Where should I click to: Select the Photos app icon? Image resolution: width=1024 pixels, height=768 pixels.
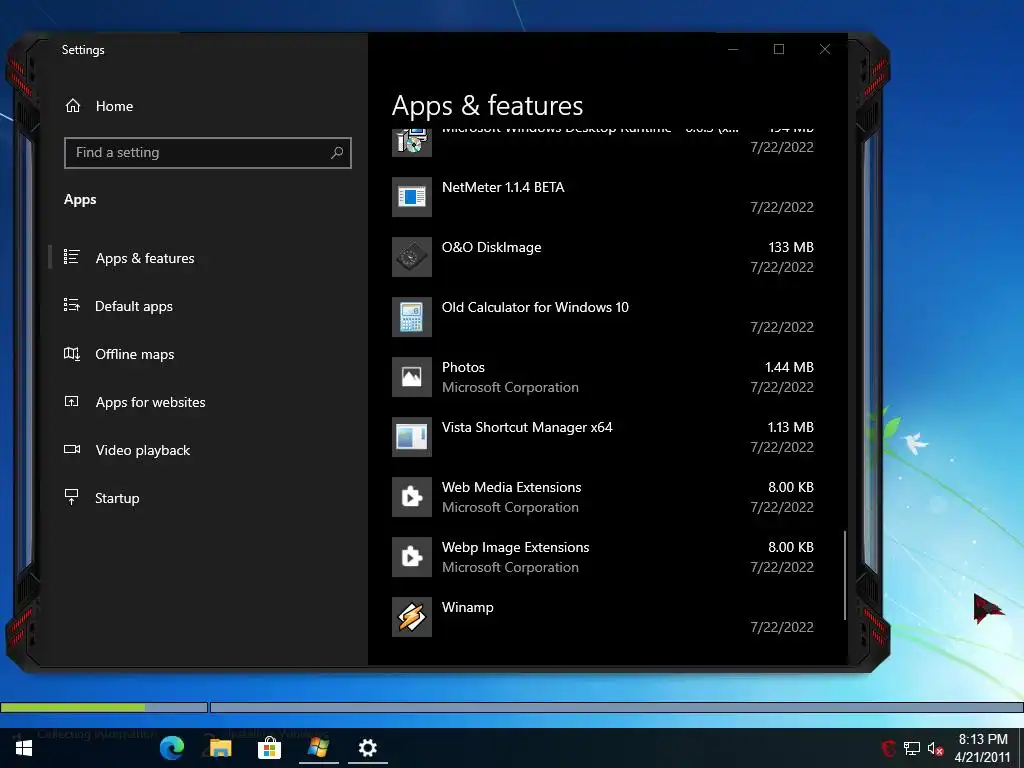(411, 377)
